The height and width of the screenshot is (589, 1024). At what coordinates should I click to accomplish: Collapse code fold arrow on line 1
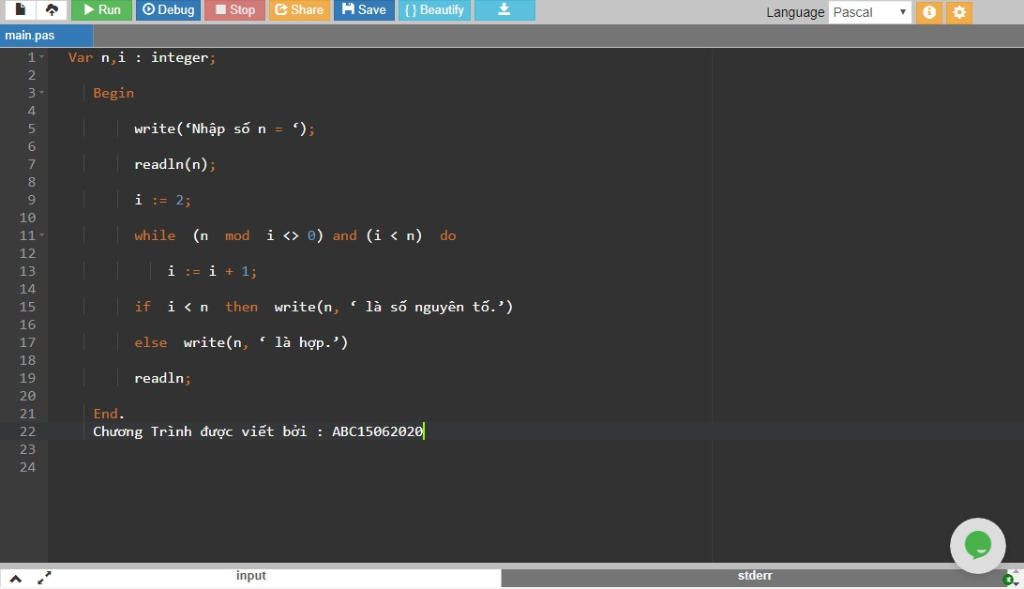pyautogui.click(x=41, y=58)
